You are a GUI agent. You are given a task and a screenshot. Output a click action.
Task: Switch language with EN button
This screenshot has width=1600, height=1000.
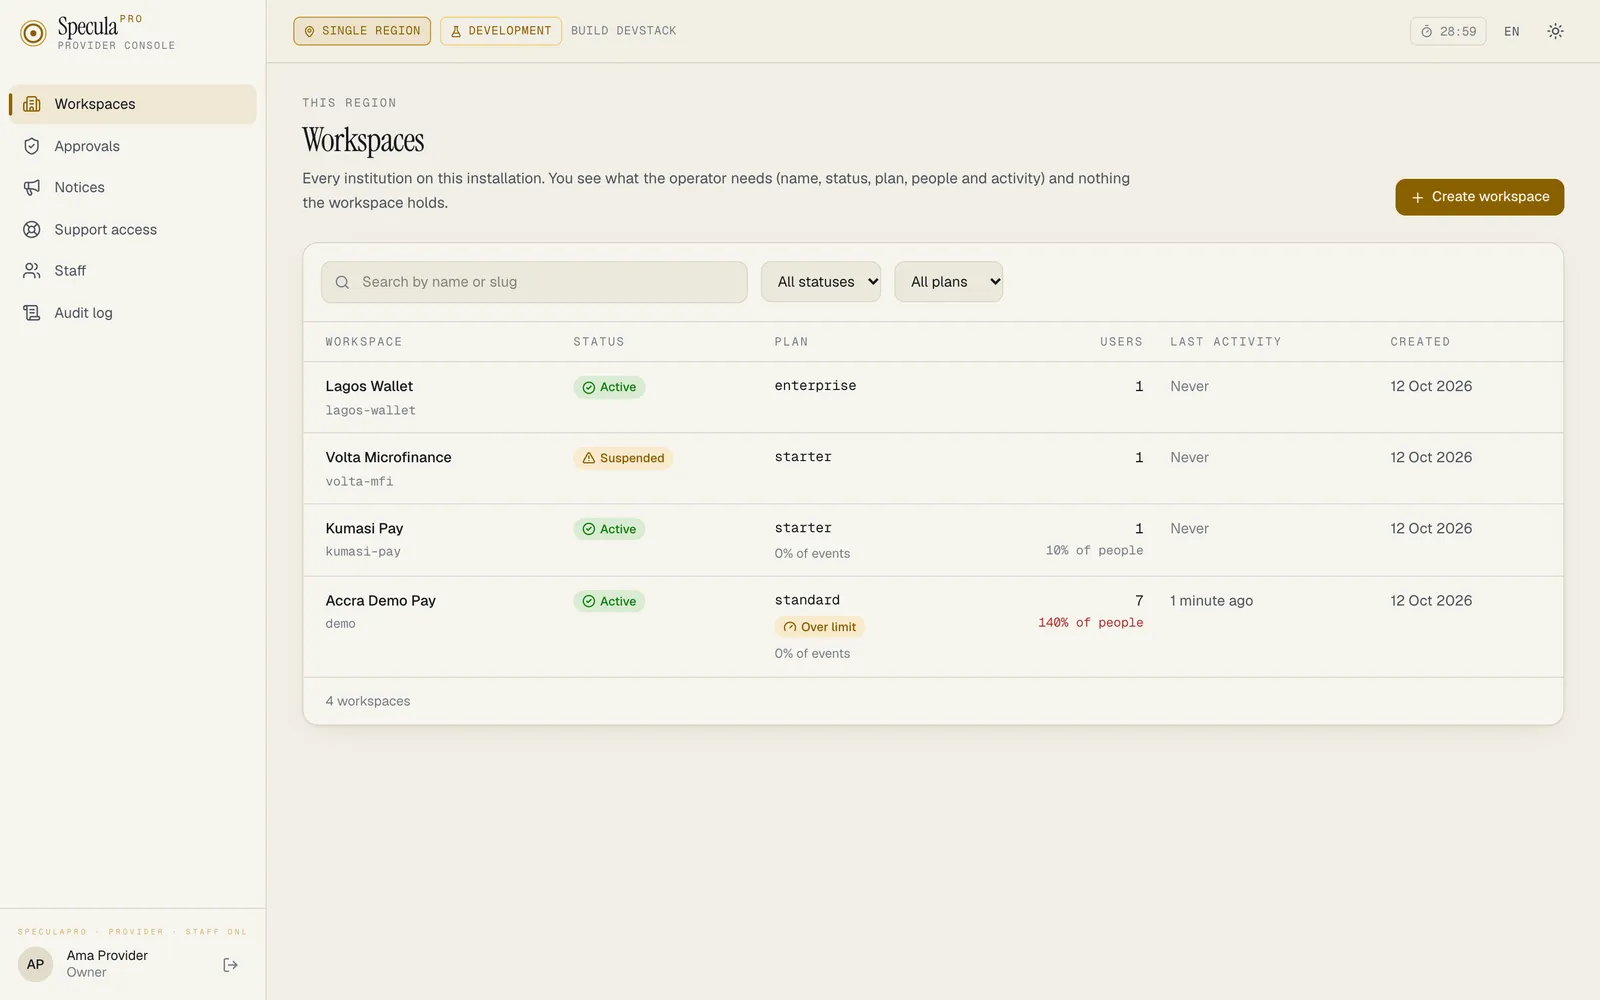pyautogui.click(x=1512, y=31)
